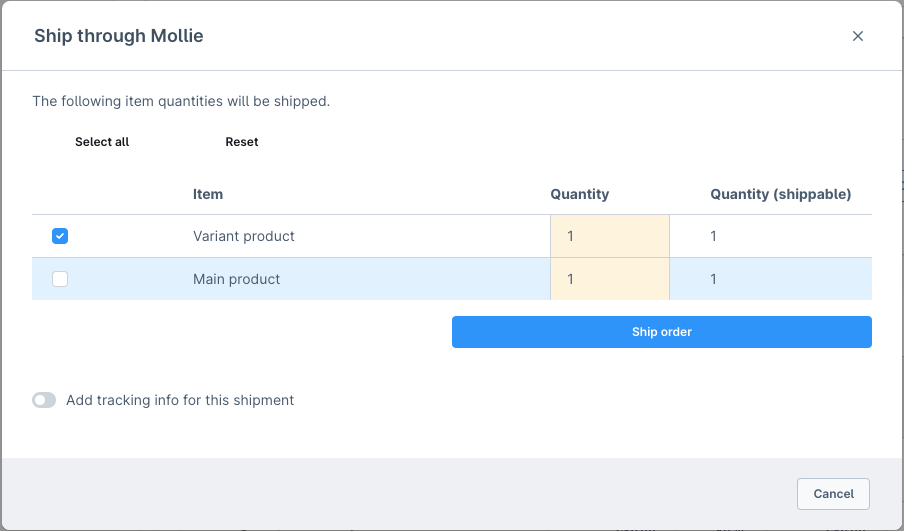Enable tracking info toggle for this shipment
This screenshot has height=531, width=904.
coord(44,400)
